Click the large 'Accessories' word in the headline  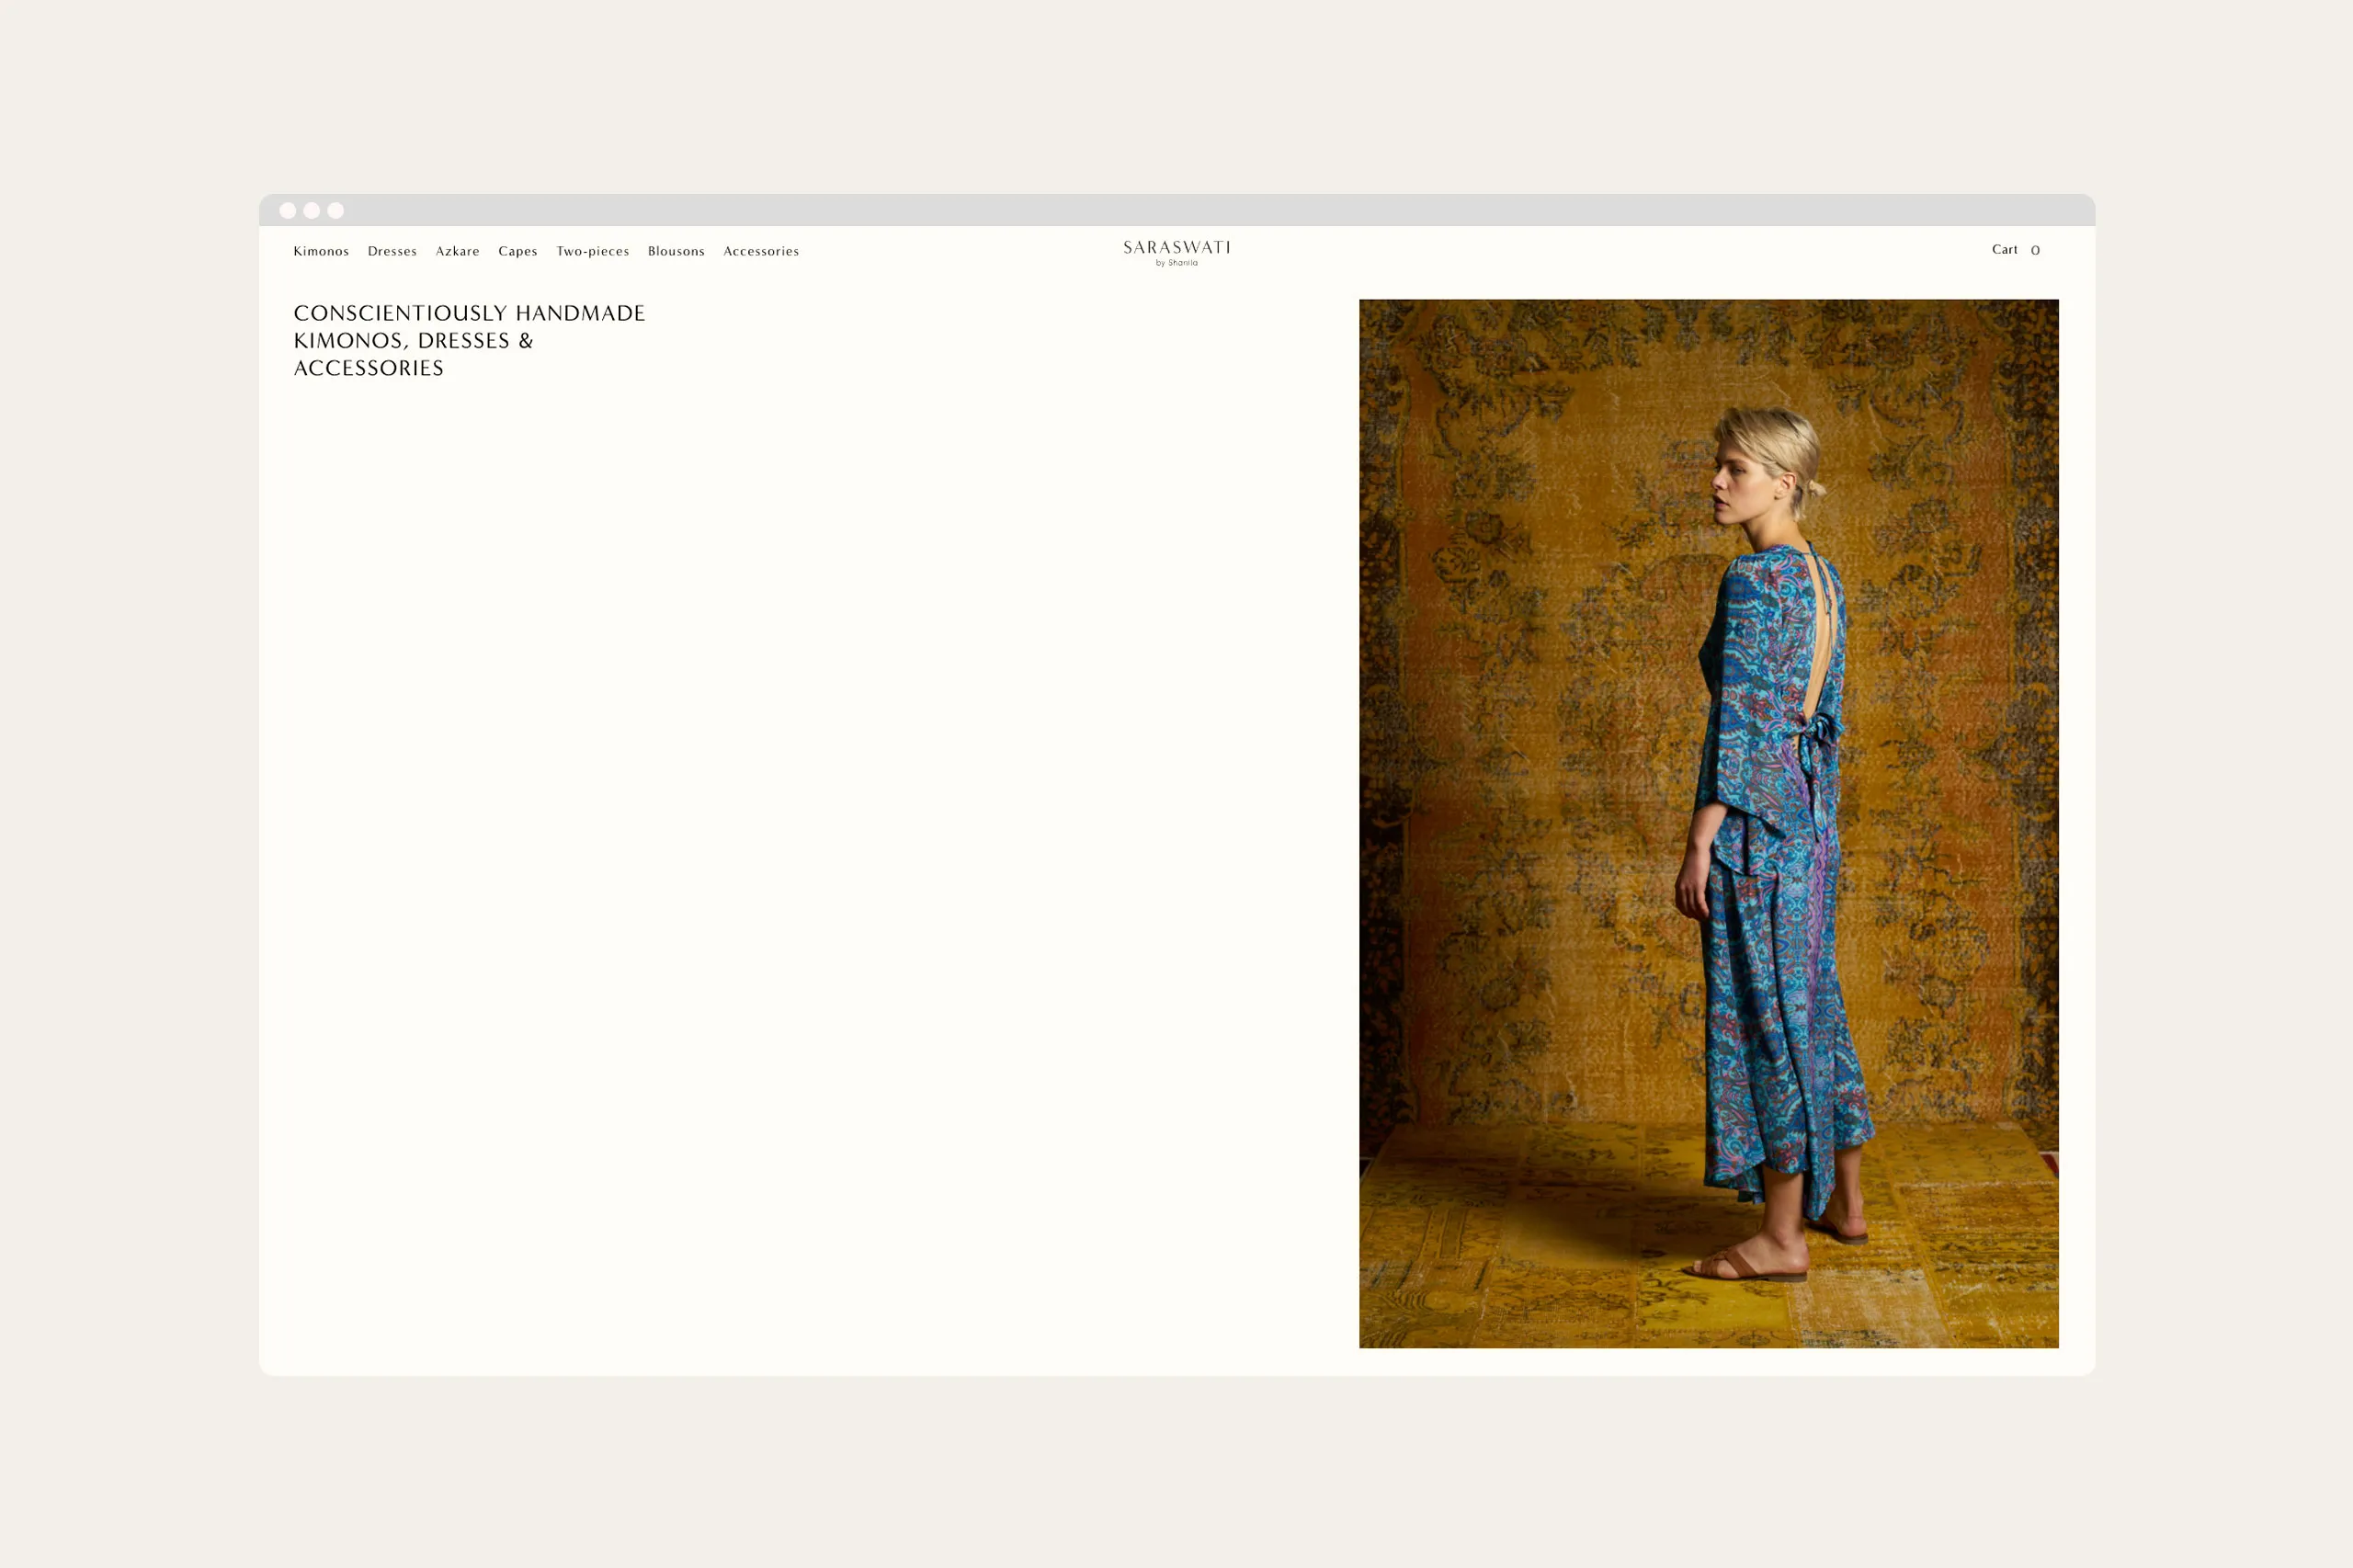[x=368, y=368]
